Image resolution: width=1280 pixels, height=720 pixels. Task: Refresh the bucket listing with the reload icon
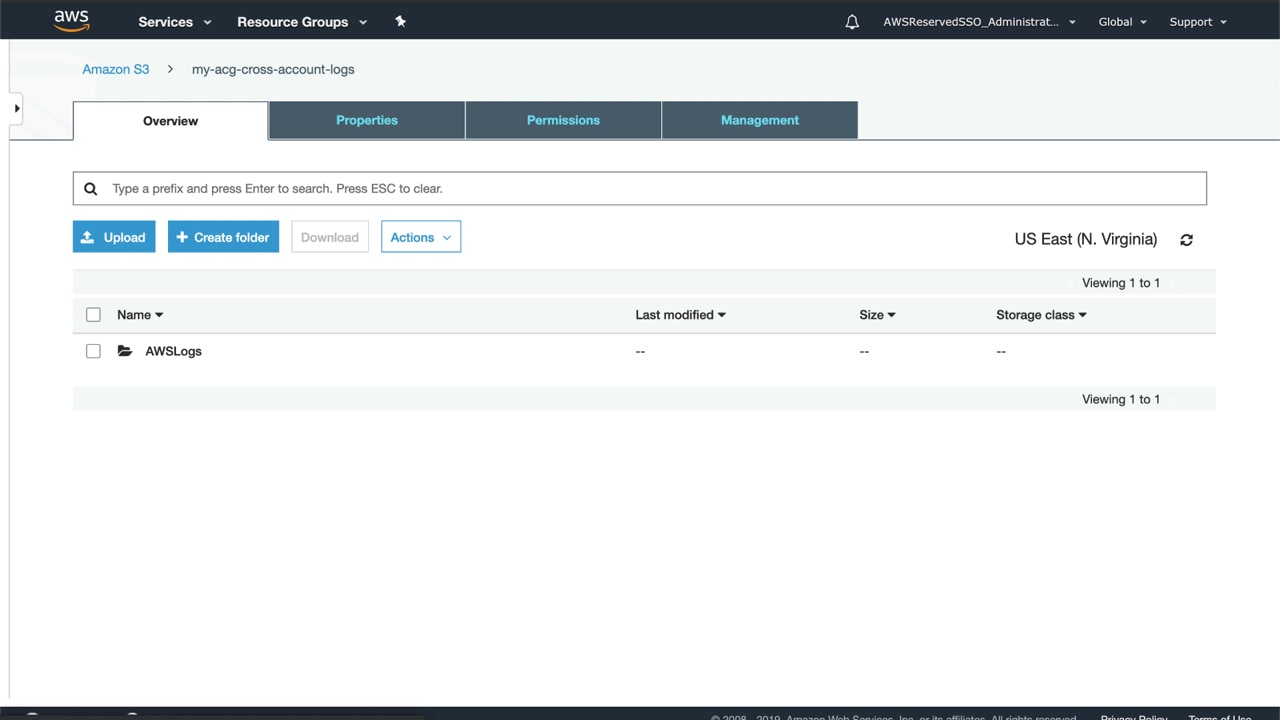1186,240
